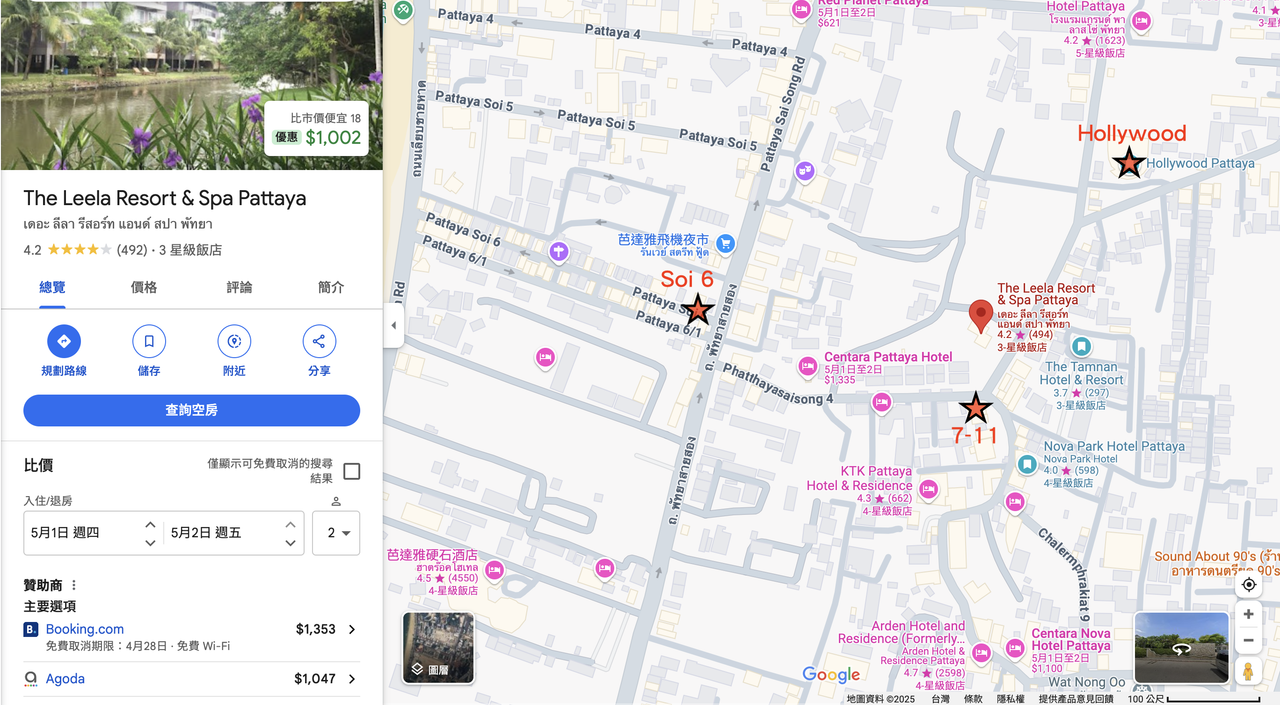1280x705 pixels.
Task: Click the Hollywood Pattaya map label
Action: pos(1200,163)
